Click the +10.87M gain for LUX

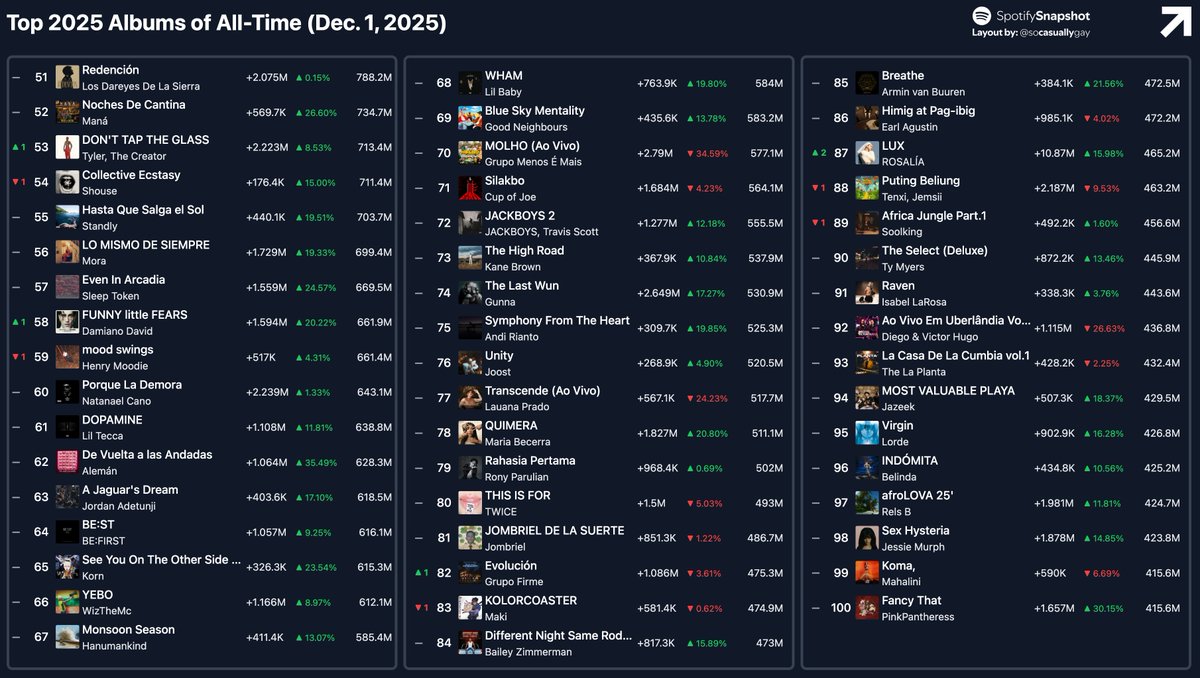1053,154
